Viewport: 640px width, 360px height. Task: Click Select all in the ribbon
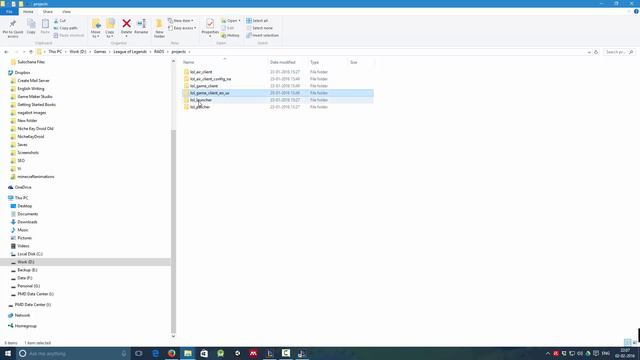point(257,21)
